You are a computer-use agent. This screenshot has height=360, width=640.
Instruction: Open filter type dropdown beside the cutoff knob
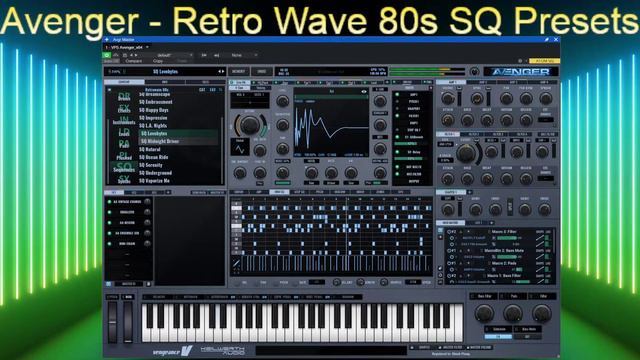pos(445,144)
